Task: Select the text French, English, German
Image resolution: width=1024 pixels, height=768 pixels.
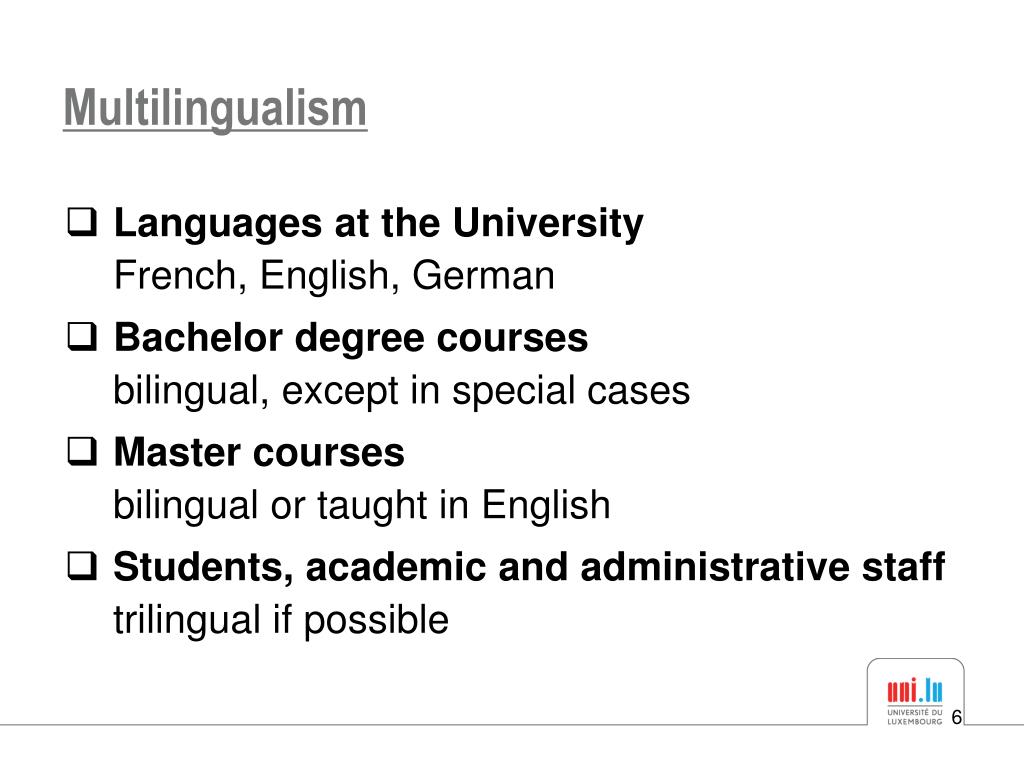Action: (x=334, y=276)
